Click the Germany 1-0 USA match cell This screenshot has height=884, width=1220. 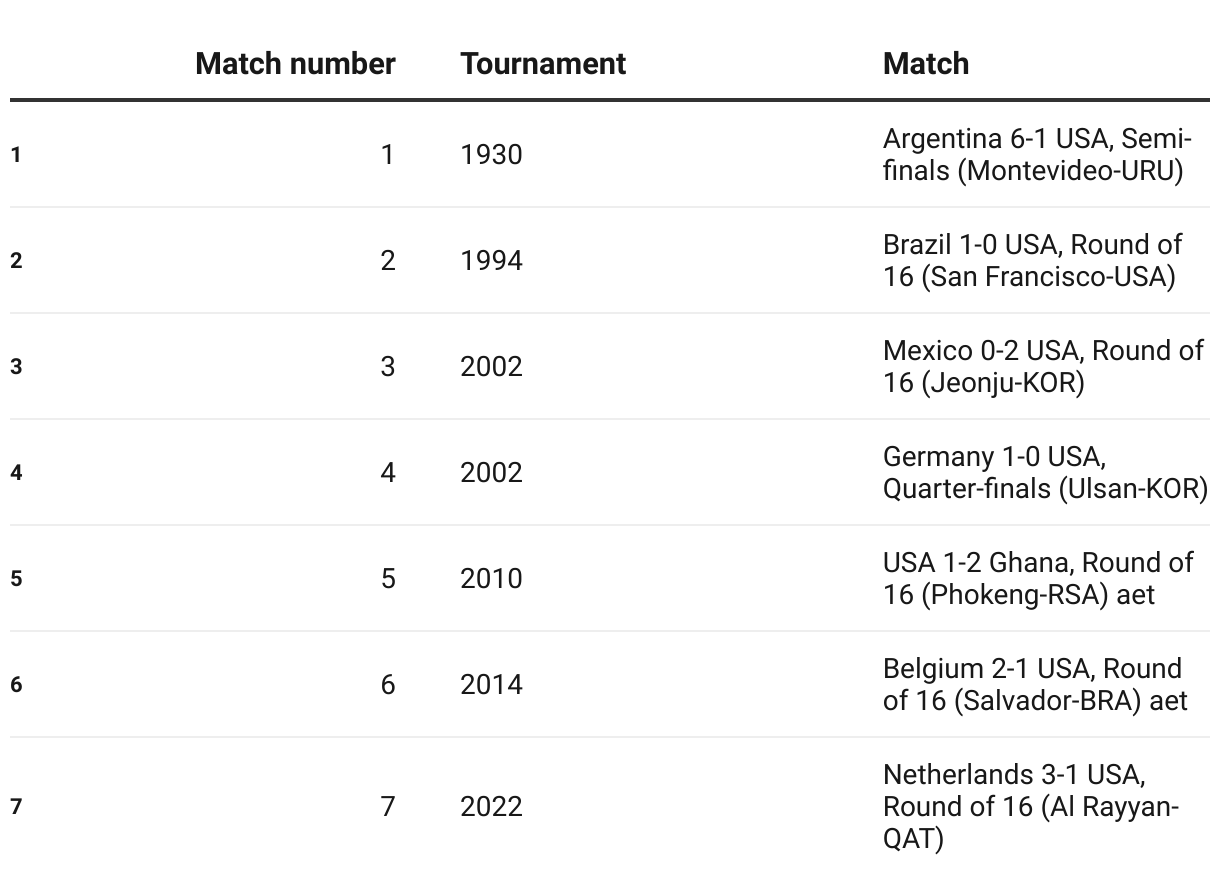[x=1046, y=473]
